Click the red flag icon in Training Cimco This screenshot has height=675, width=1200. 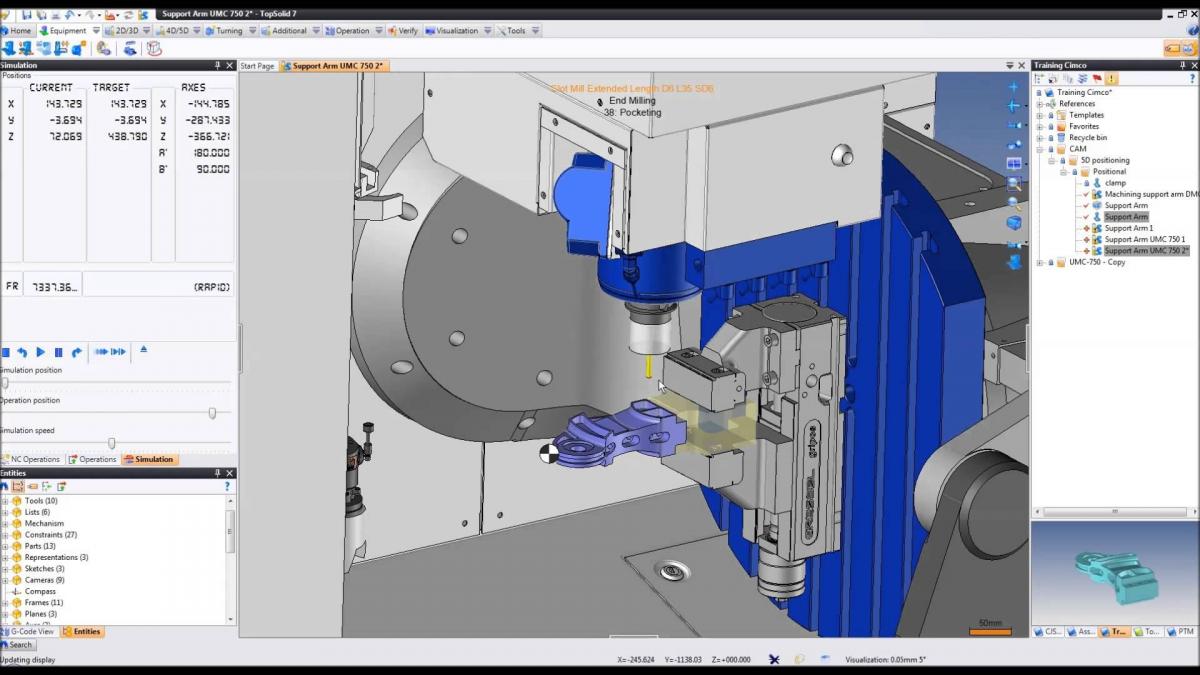(1097, 78)
